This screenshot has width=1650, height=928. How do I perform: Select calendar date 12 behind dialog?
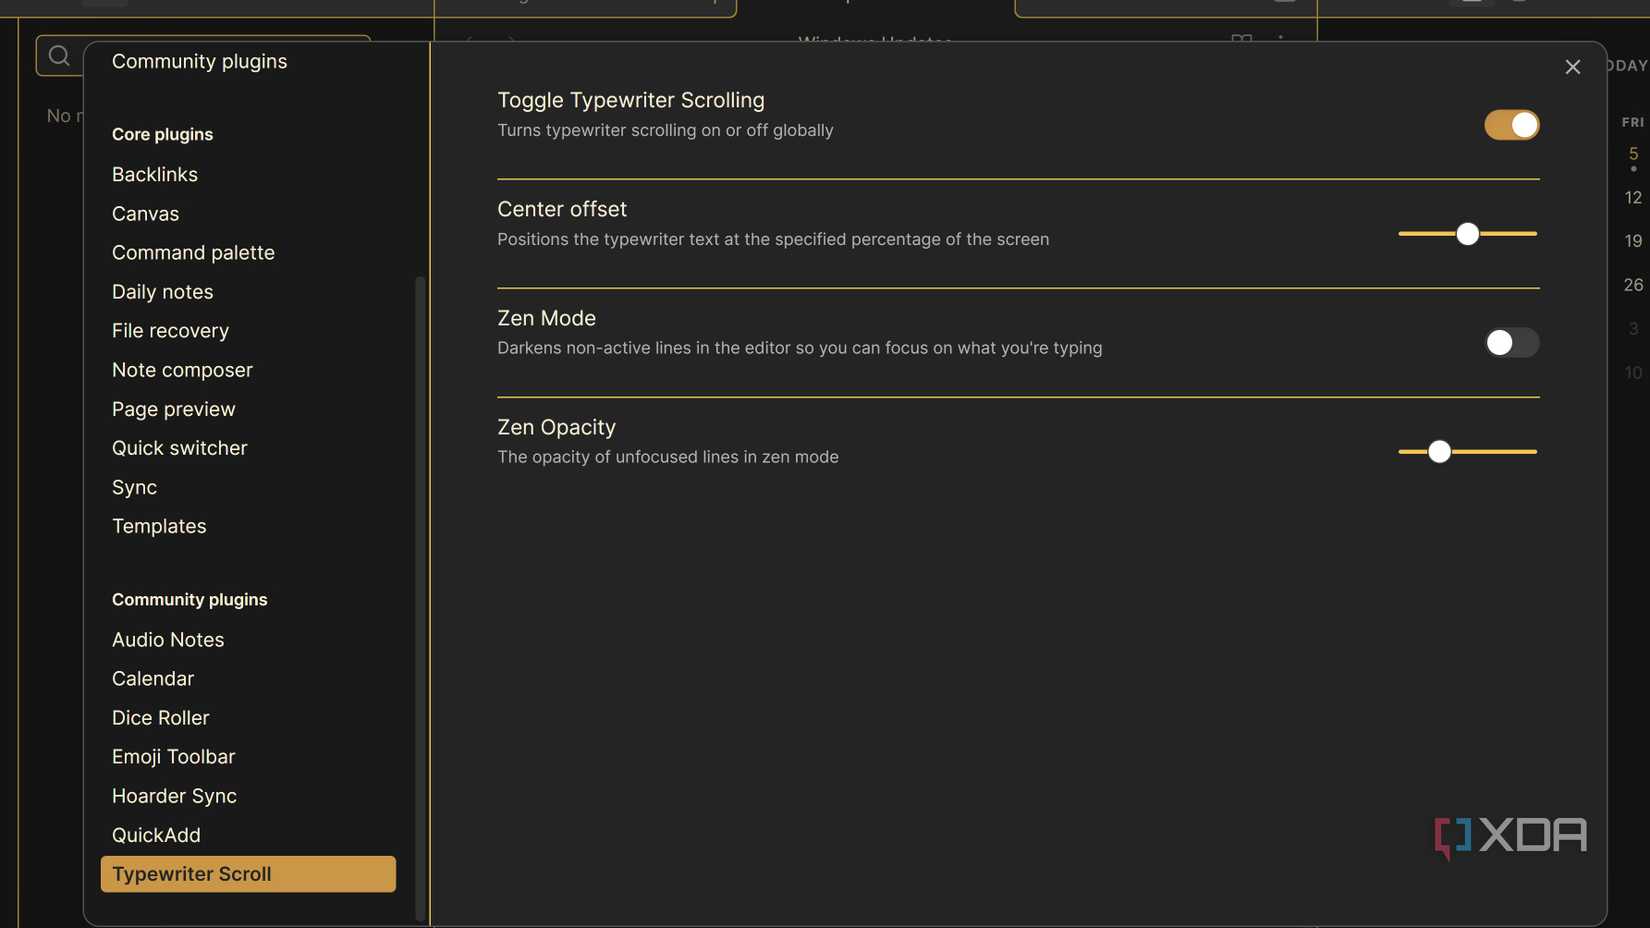coord(1633,198)
